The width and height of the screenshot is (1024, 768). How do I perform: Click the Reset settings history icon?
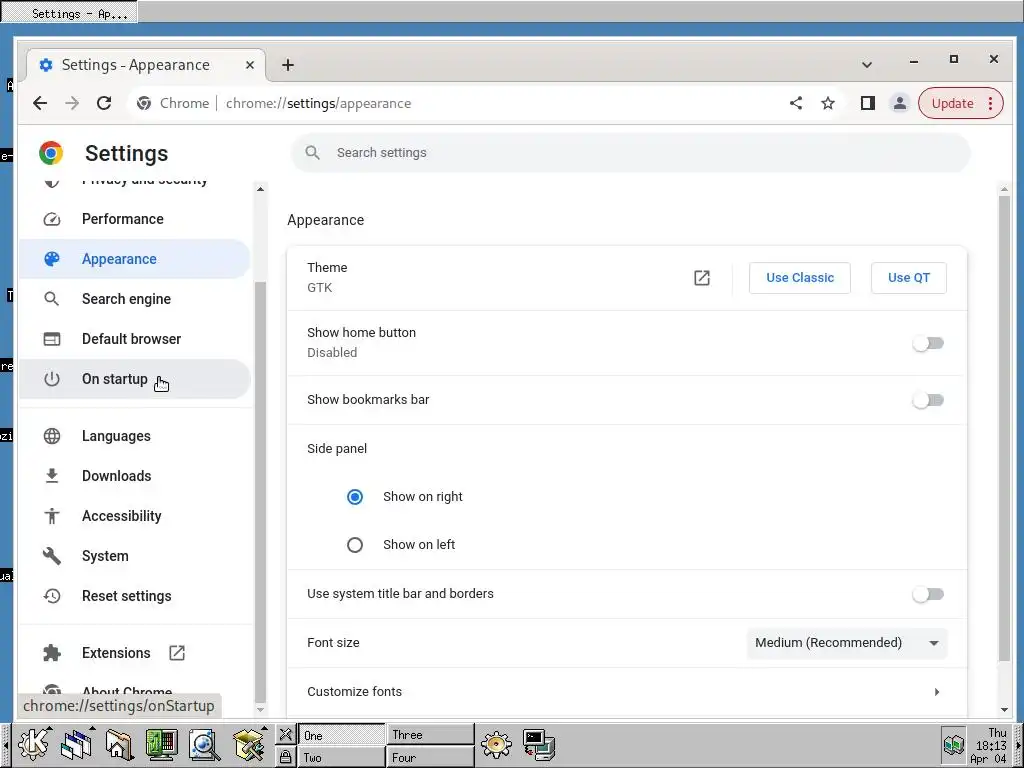pos(52,596)
